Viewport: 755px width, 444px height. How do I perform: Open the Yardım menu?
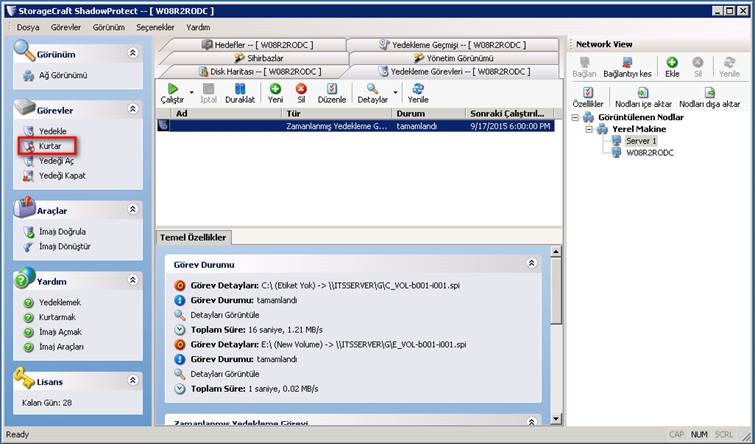(198, 27)
